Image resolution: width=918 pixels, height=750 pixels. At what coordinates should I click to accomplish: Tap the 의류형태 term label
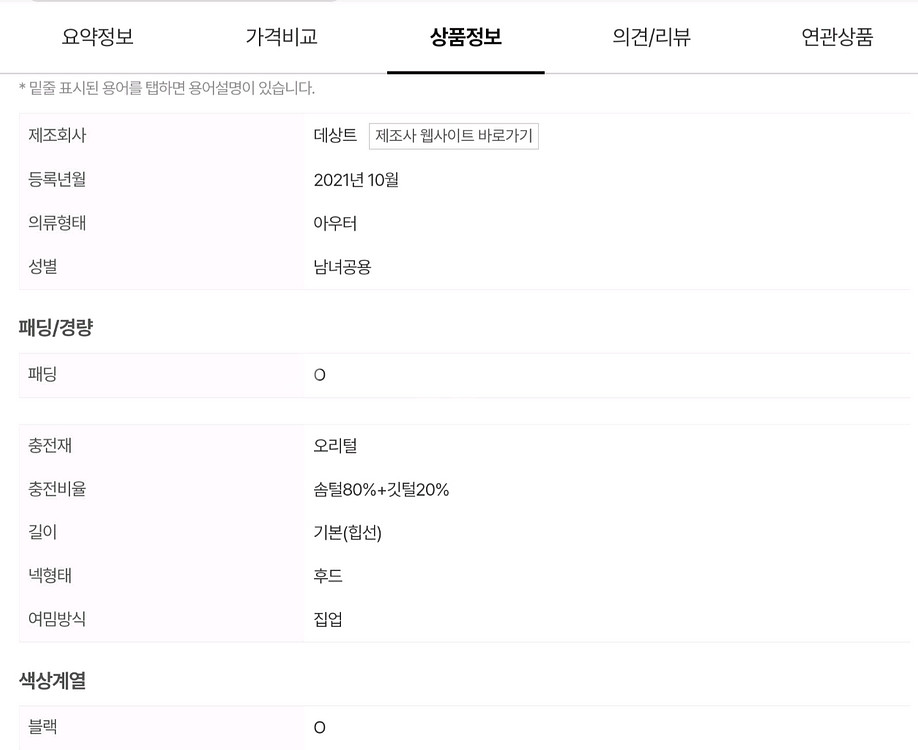[58, 223]
